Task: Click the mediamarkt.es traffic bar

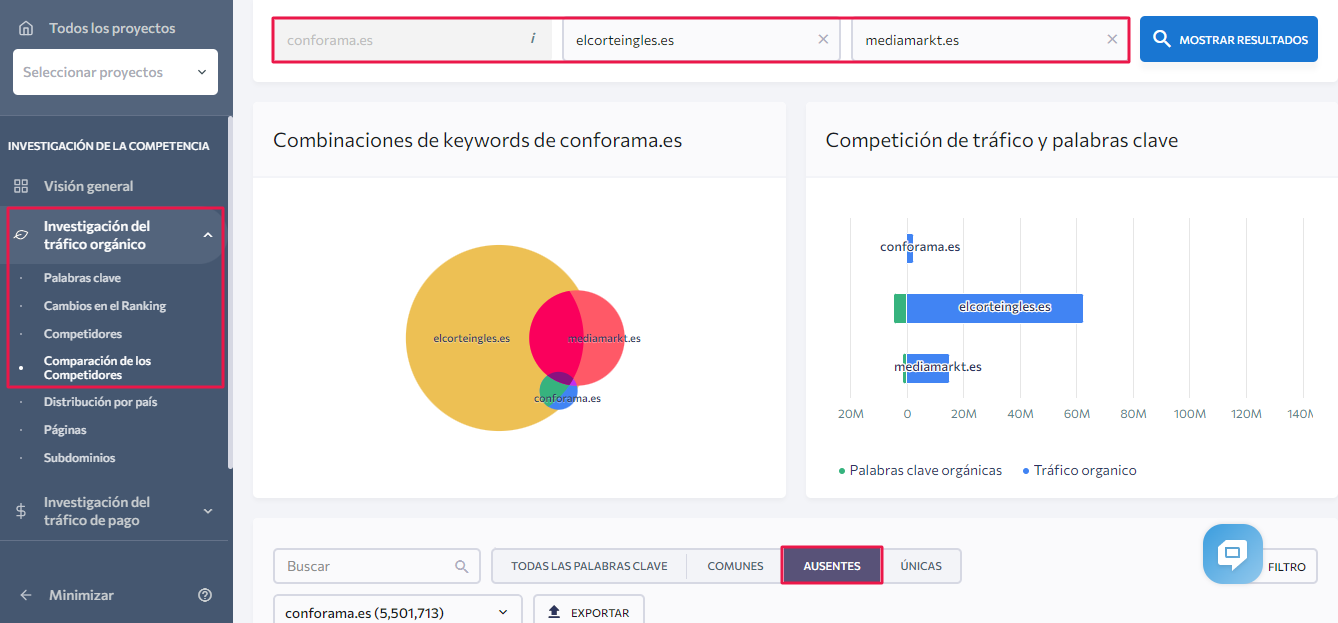Action: pyautogui.click(x=928, y=368)
